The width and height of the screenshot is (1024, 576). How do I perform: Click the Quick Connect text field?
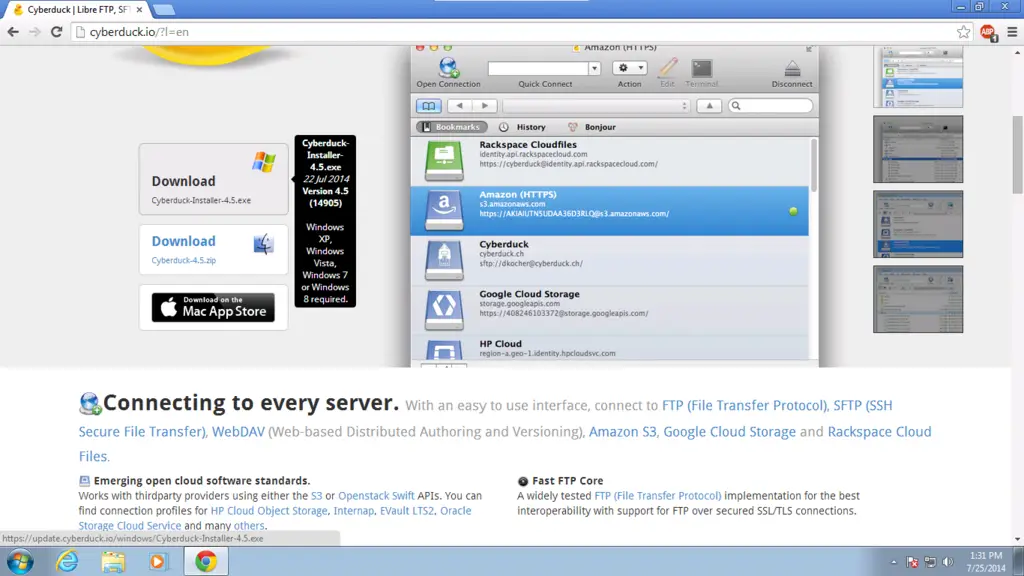click(538, 69)
